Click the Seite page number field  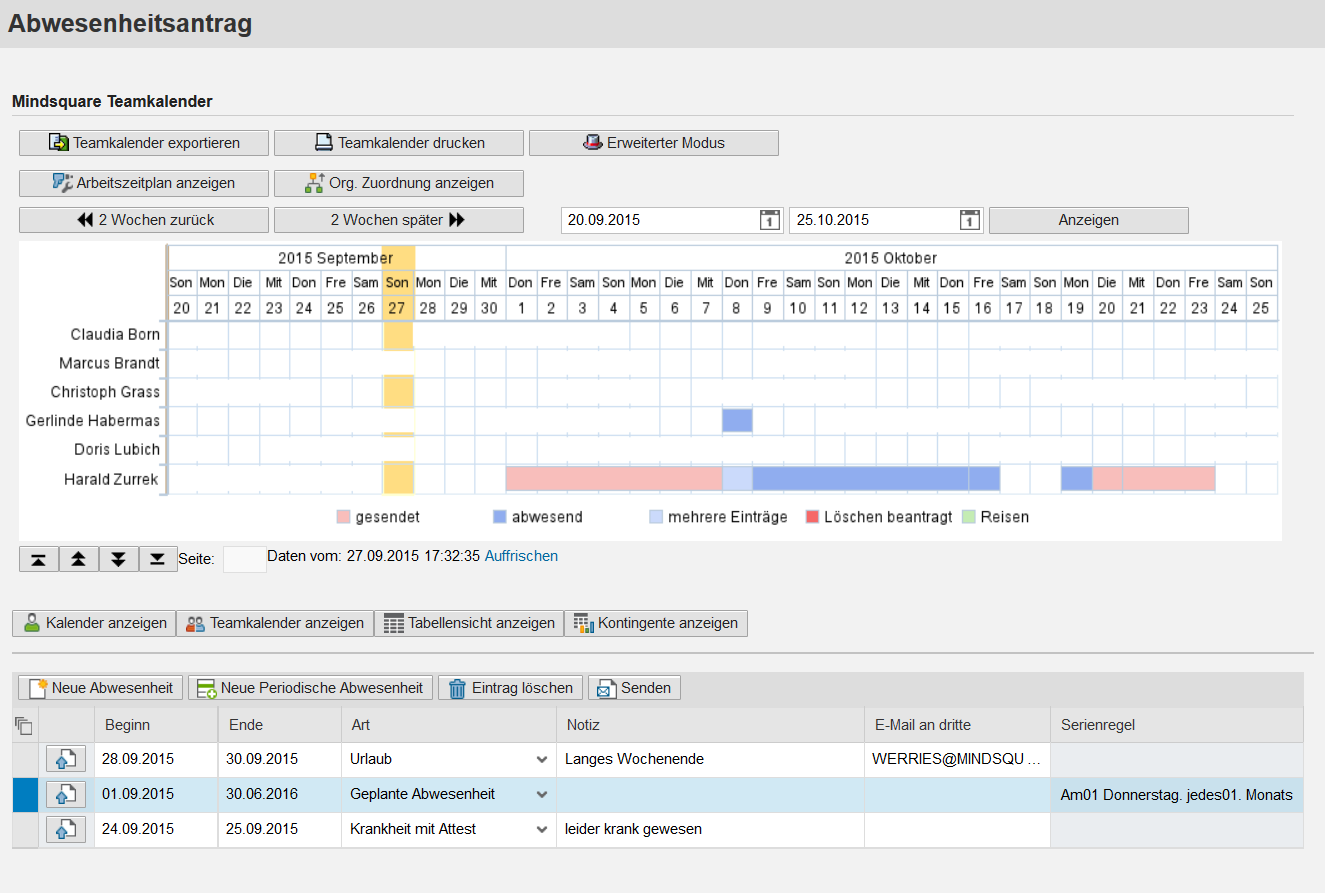coord(244,560)
